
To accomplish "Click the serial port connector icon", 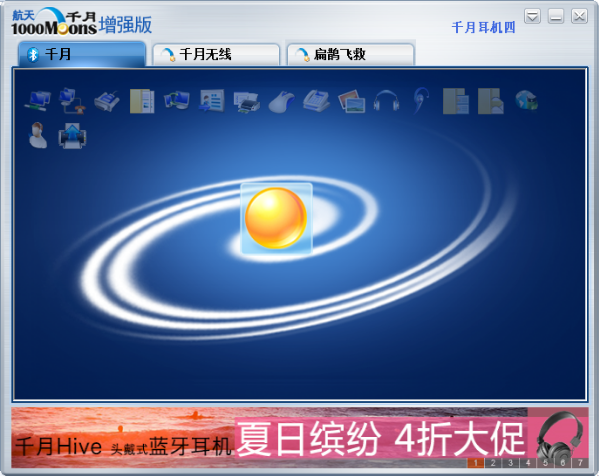I will coord(107,101).
